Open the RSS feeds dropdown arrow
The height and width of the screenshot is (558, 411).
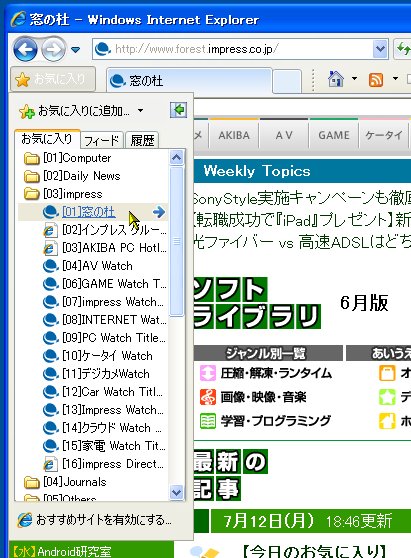click(x=395, y=79)
